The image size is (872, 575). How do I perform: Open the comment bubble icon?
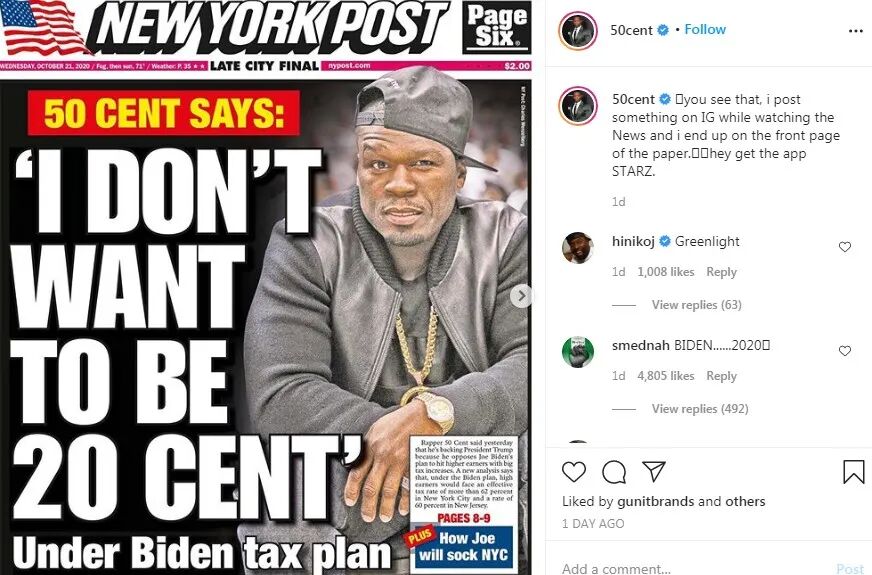click(x=614, y=472)
